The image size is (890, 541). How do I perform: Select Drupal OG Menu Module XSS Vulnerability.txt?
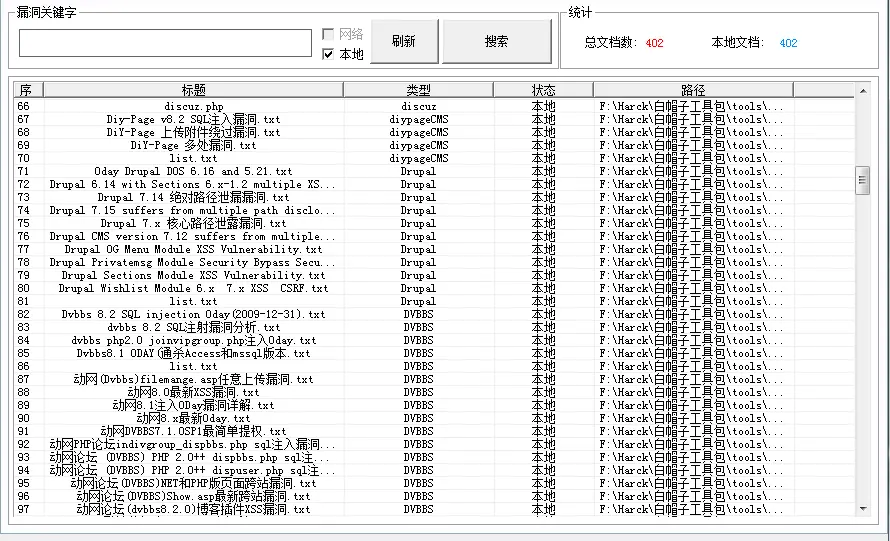(194, 250)
